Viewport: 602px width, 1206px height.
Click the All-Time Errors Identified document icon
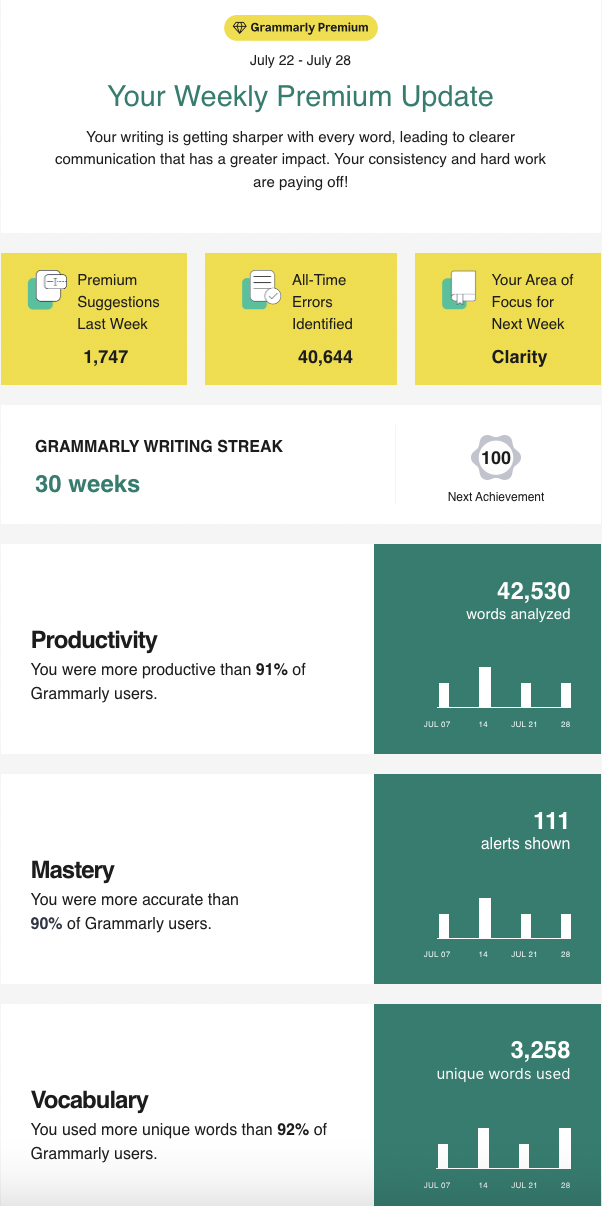tap(261, 289)
